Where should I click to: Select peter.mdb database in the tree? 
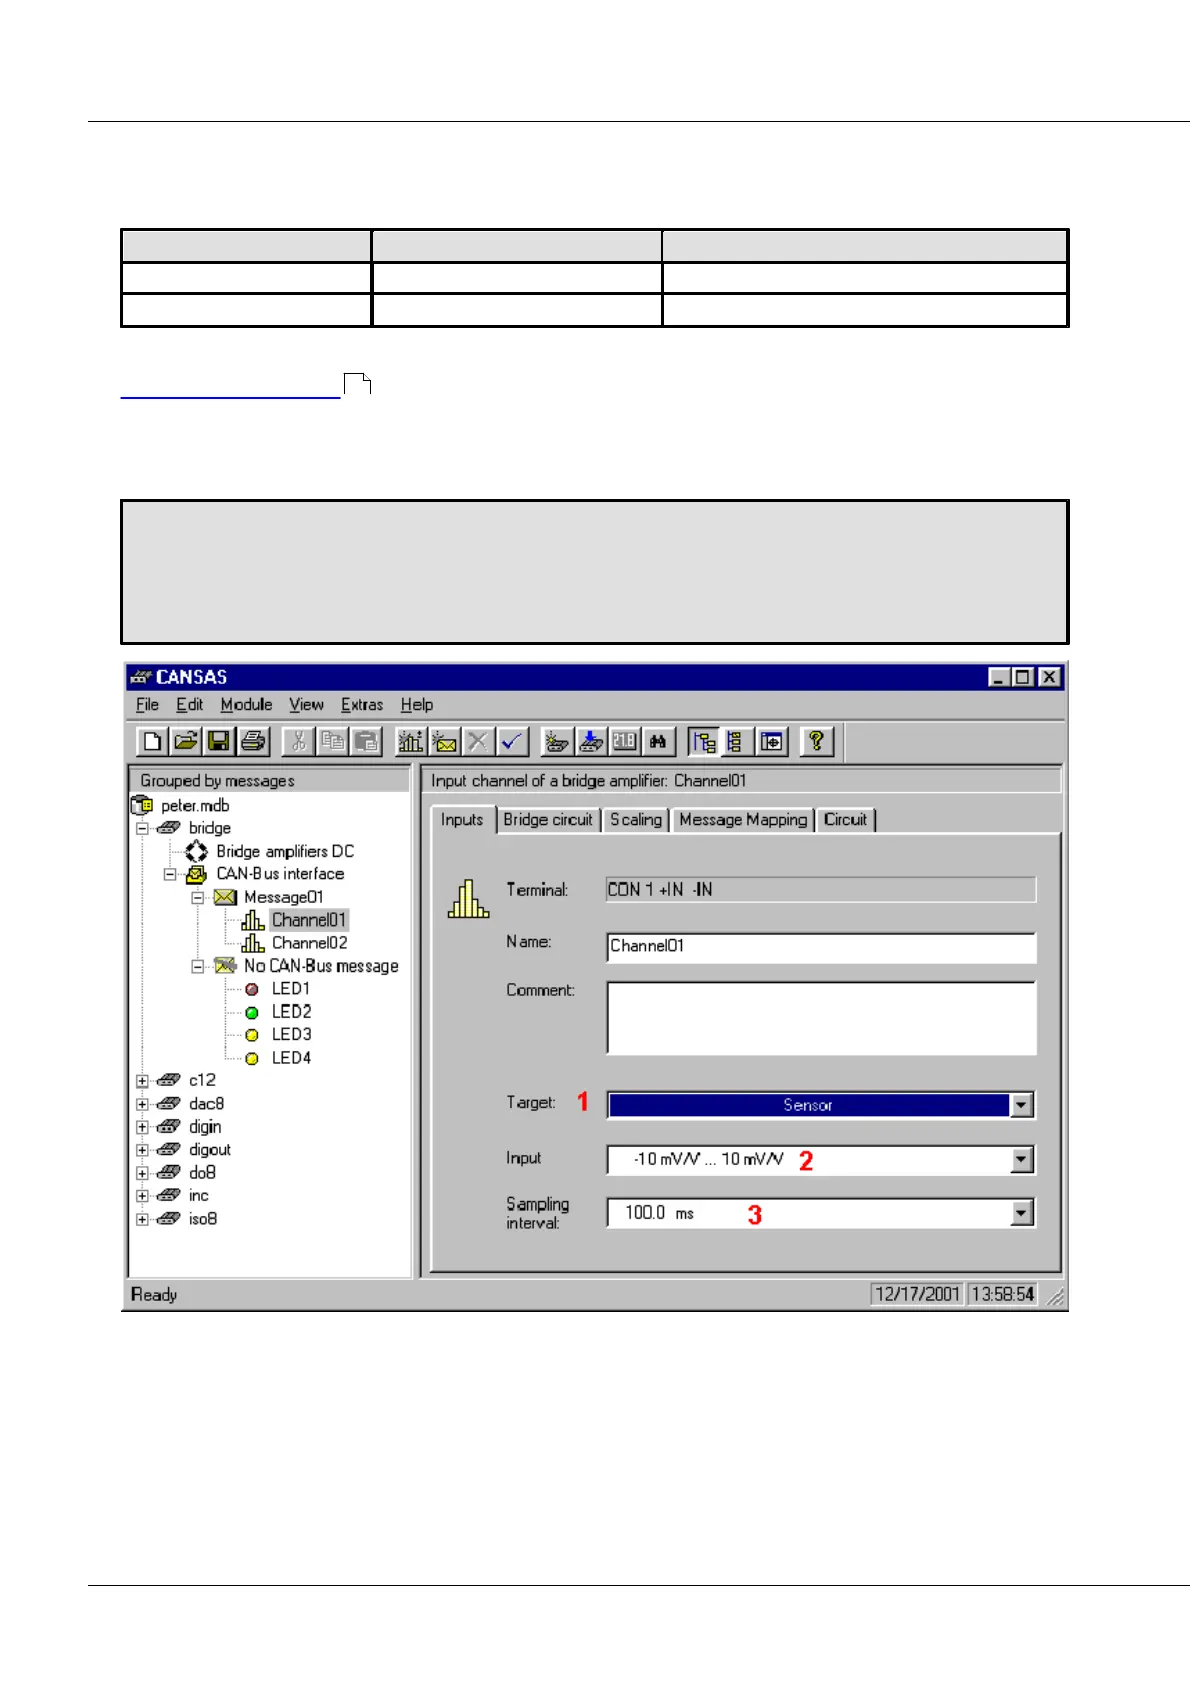pos(195,806)
